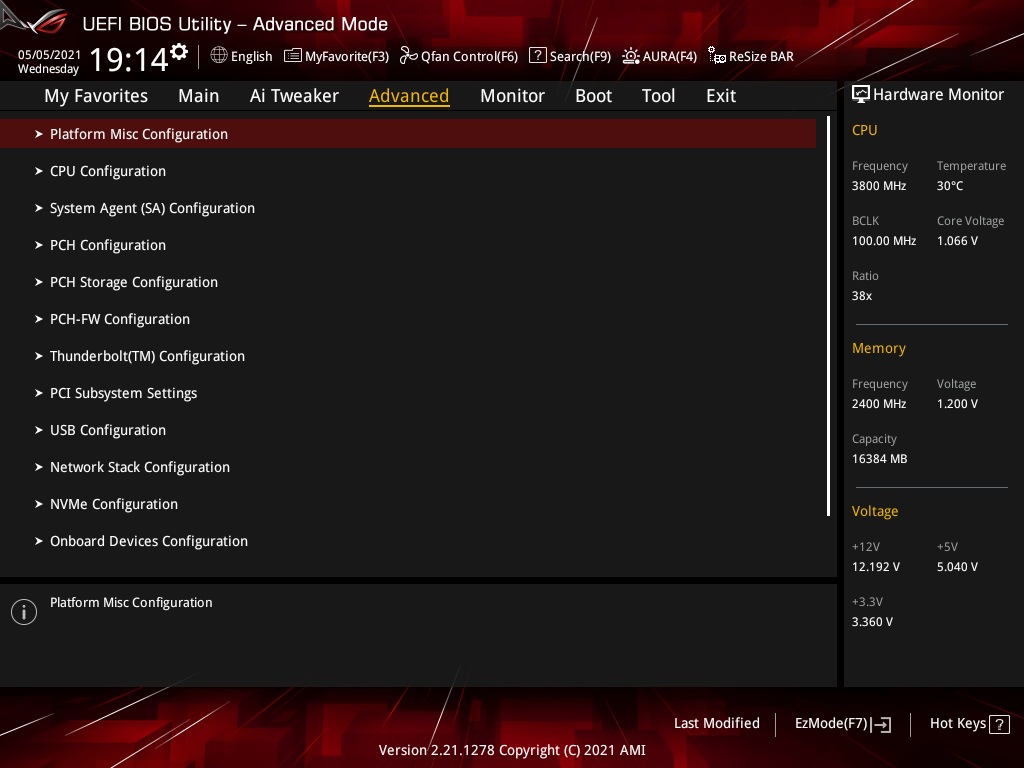Expand USB Configuration arrow

click(x=39, y=430)
